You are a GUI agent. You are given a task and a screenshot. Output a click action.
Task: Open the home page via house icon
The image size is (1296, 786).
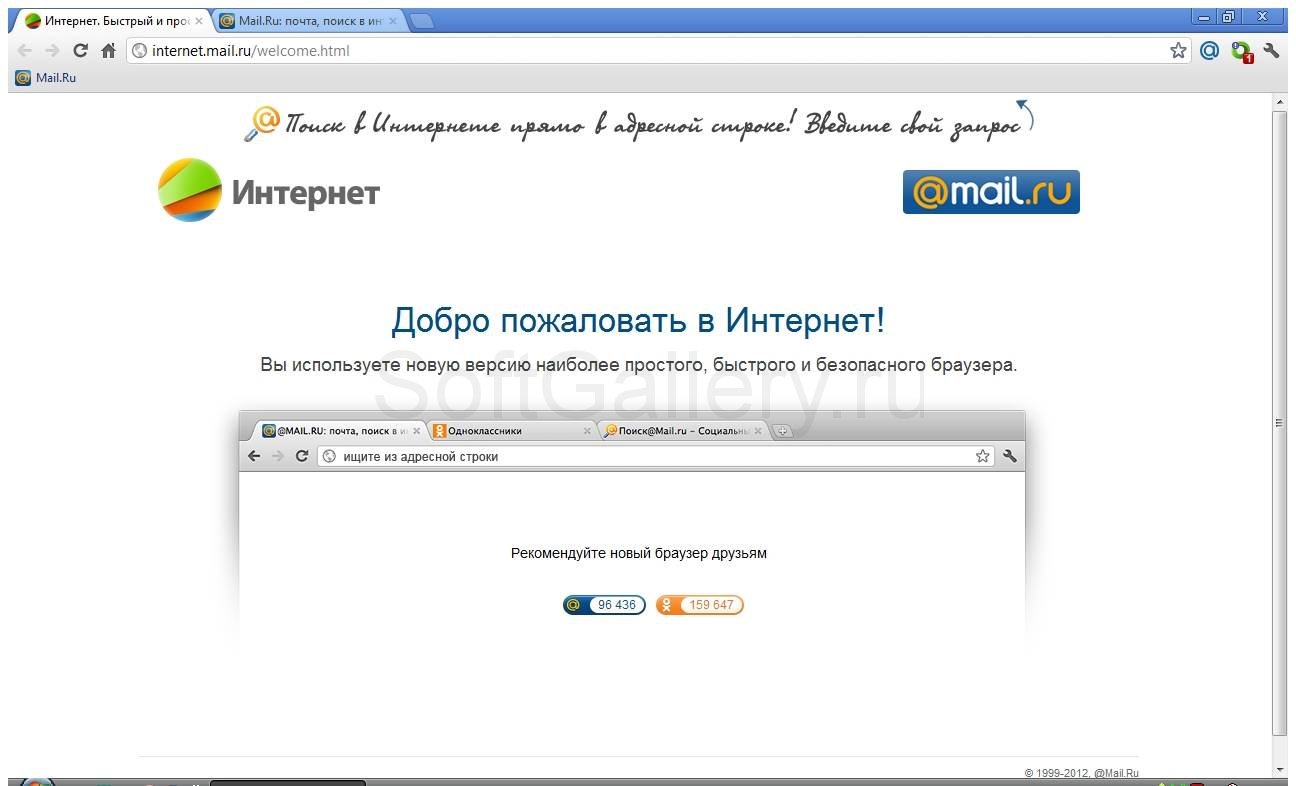(x=109, y=51)
